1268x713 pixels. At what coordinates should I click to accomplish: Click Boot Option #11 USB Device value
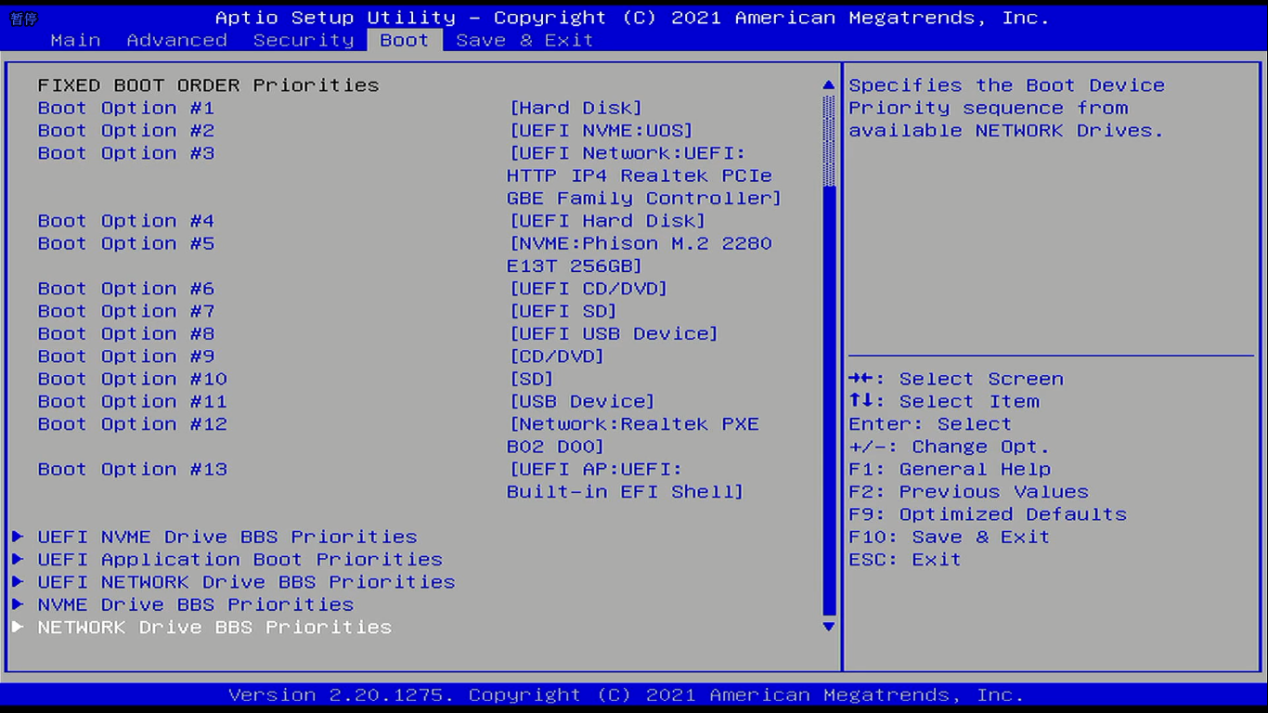tap(582, 402)
